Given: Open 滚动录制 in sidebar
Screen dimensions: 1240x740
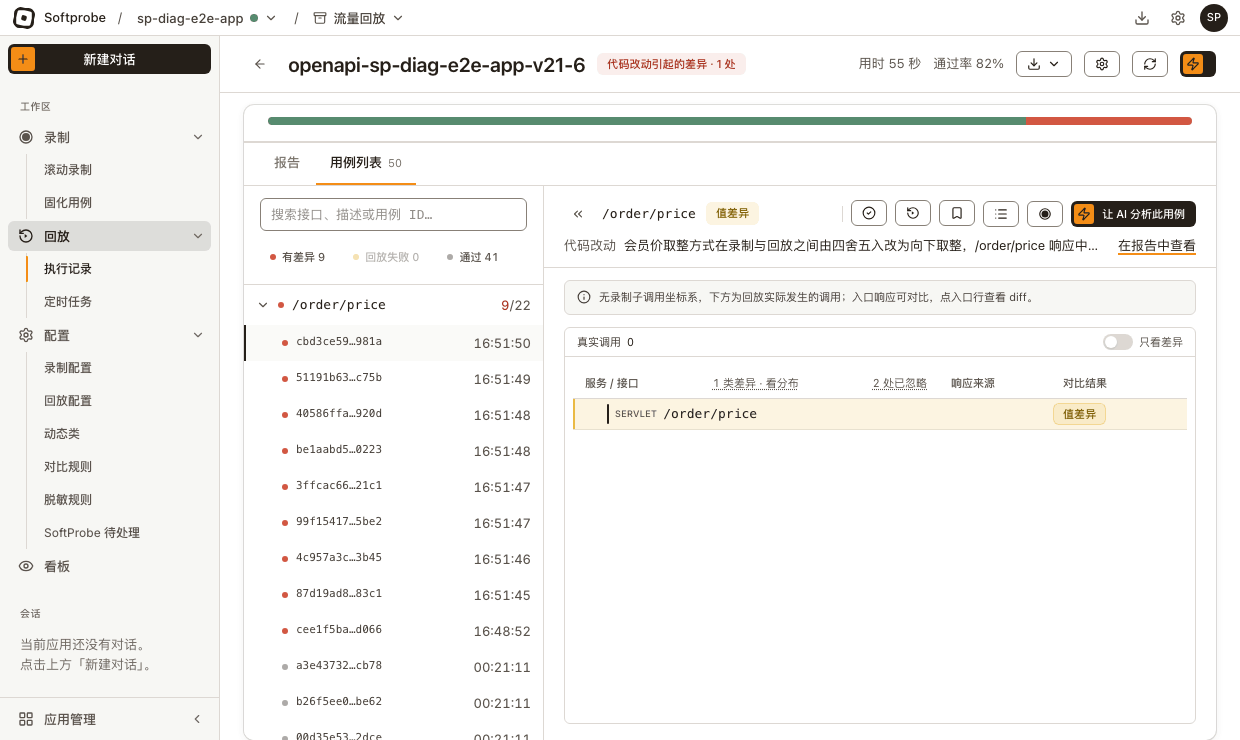Looking at the screenshot, I should [x=68, y=170].
